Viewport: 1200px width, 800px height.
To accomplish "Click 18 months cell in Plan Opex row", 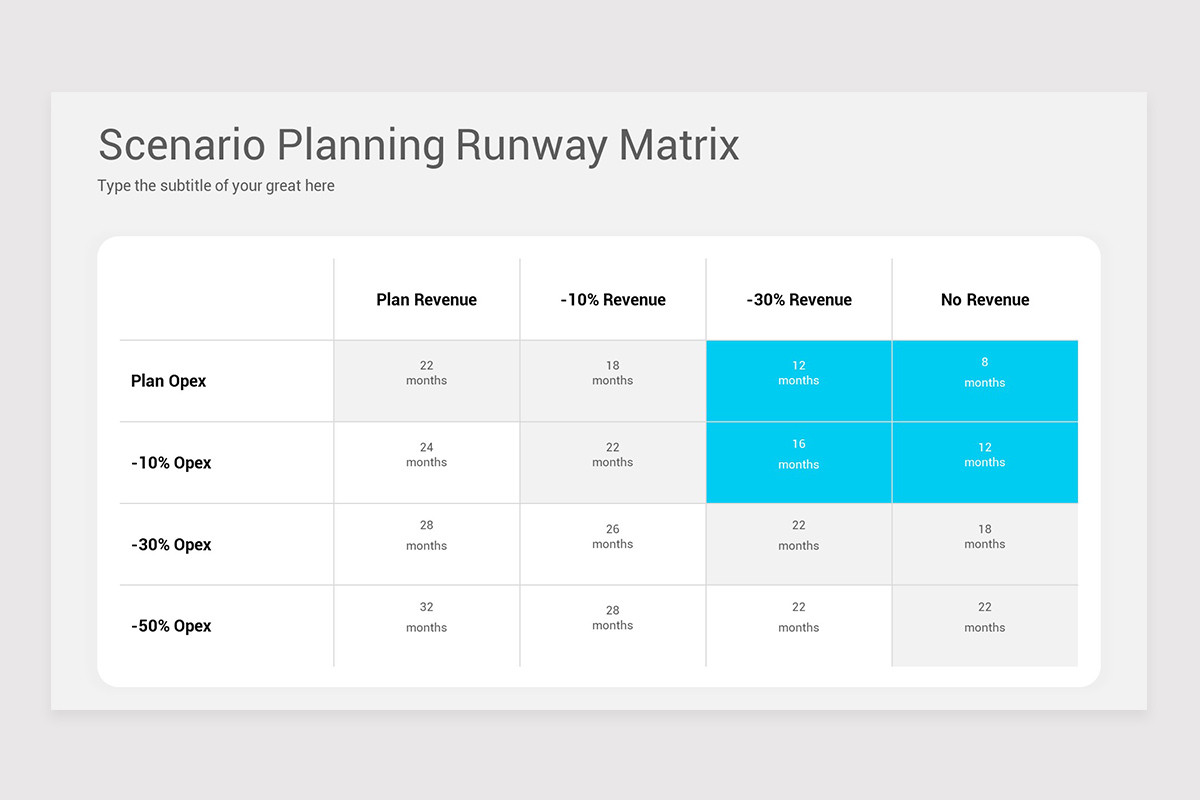I will tap(613, 381).
